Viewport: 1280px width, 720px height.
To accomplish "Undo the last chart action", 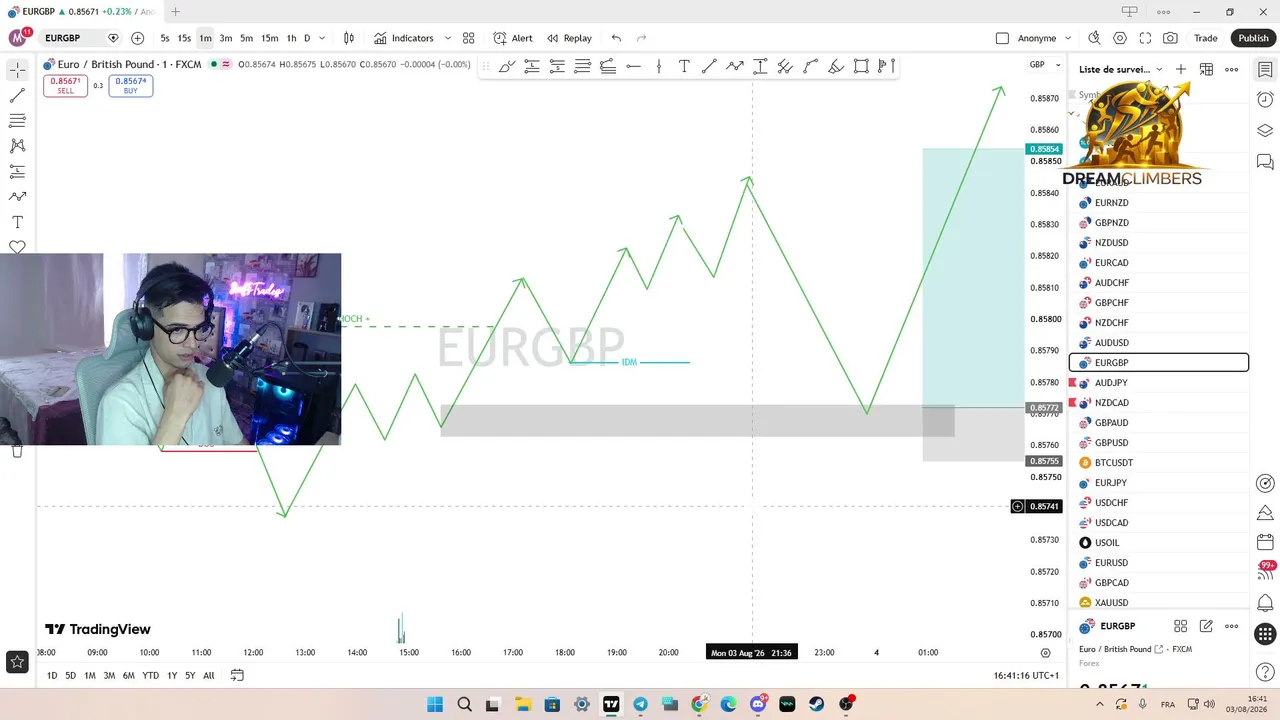I will 616,38.
